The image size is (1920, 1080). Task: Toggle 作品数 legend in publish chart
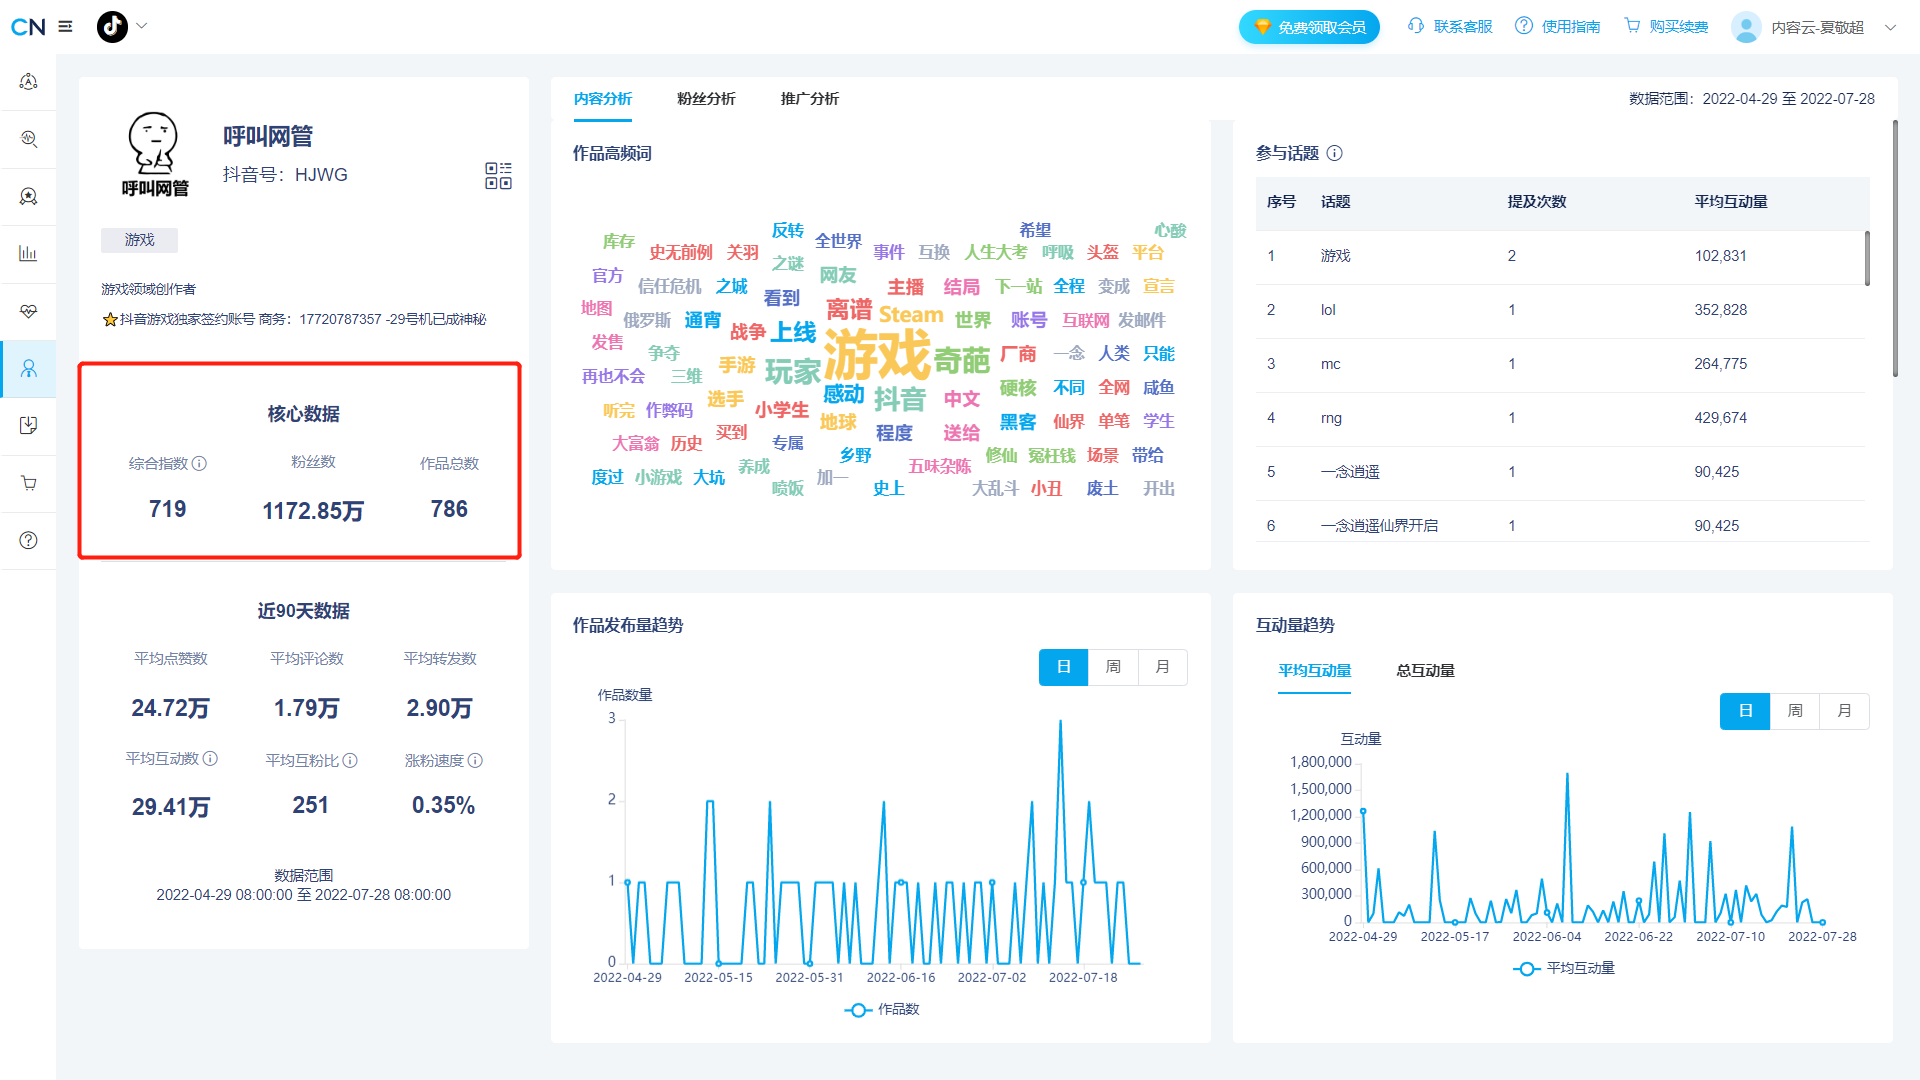click(x=882, y=1010)
